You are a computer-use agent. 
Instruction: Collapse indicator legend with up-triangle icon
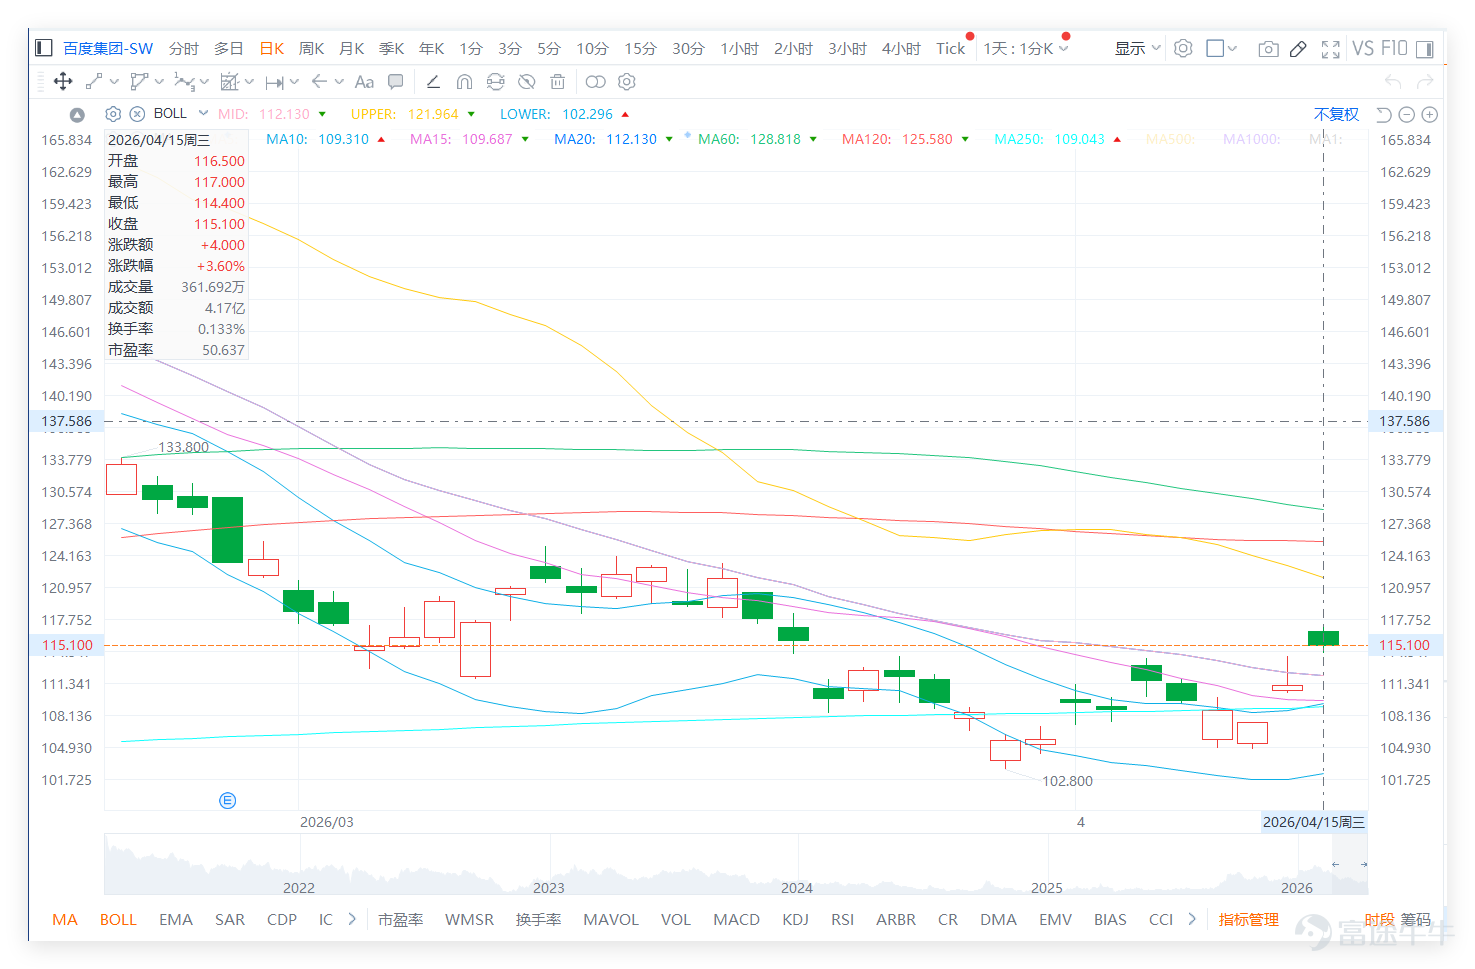tap(77, 115)
